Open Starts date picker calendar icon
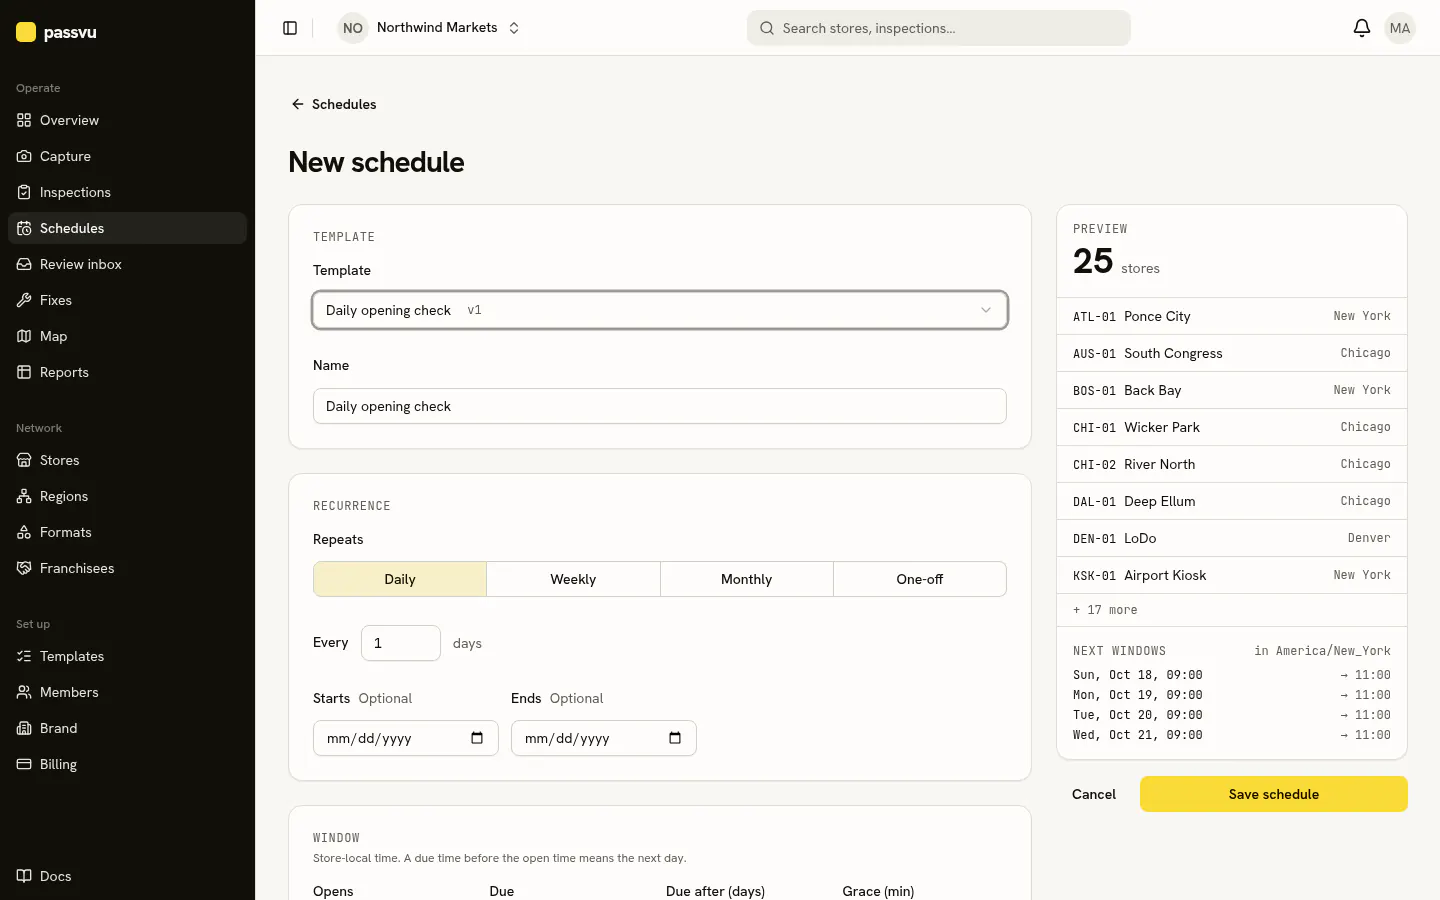The image size is (1440, 900). pyautogui.click(x=477, y=738)
